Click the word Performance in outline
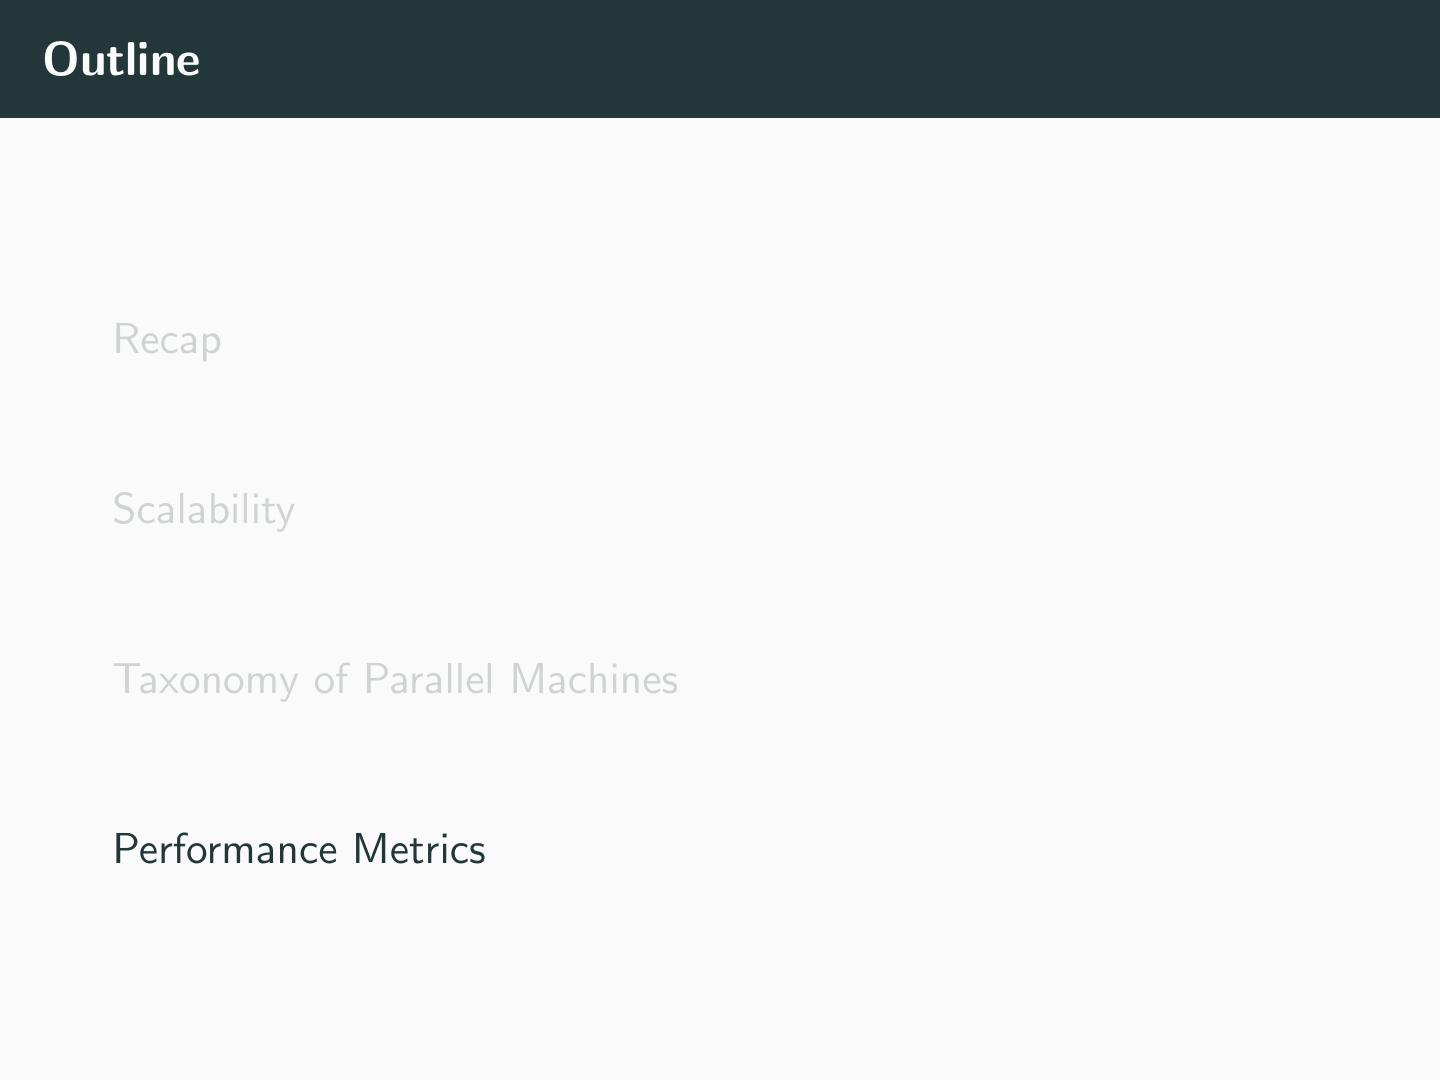 pyautogui.click(x=225, y=850)
